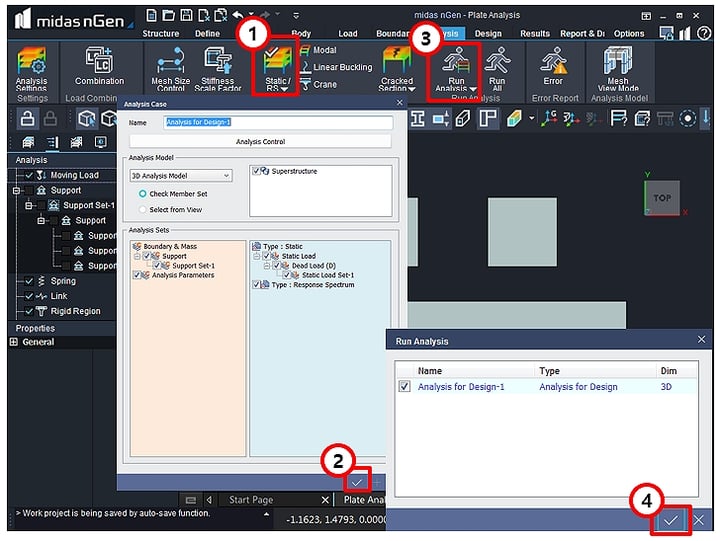
Task: Collapse the Static Load node
Action: 257,256
